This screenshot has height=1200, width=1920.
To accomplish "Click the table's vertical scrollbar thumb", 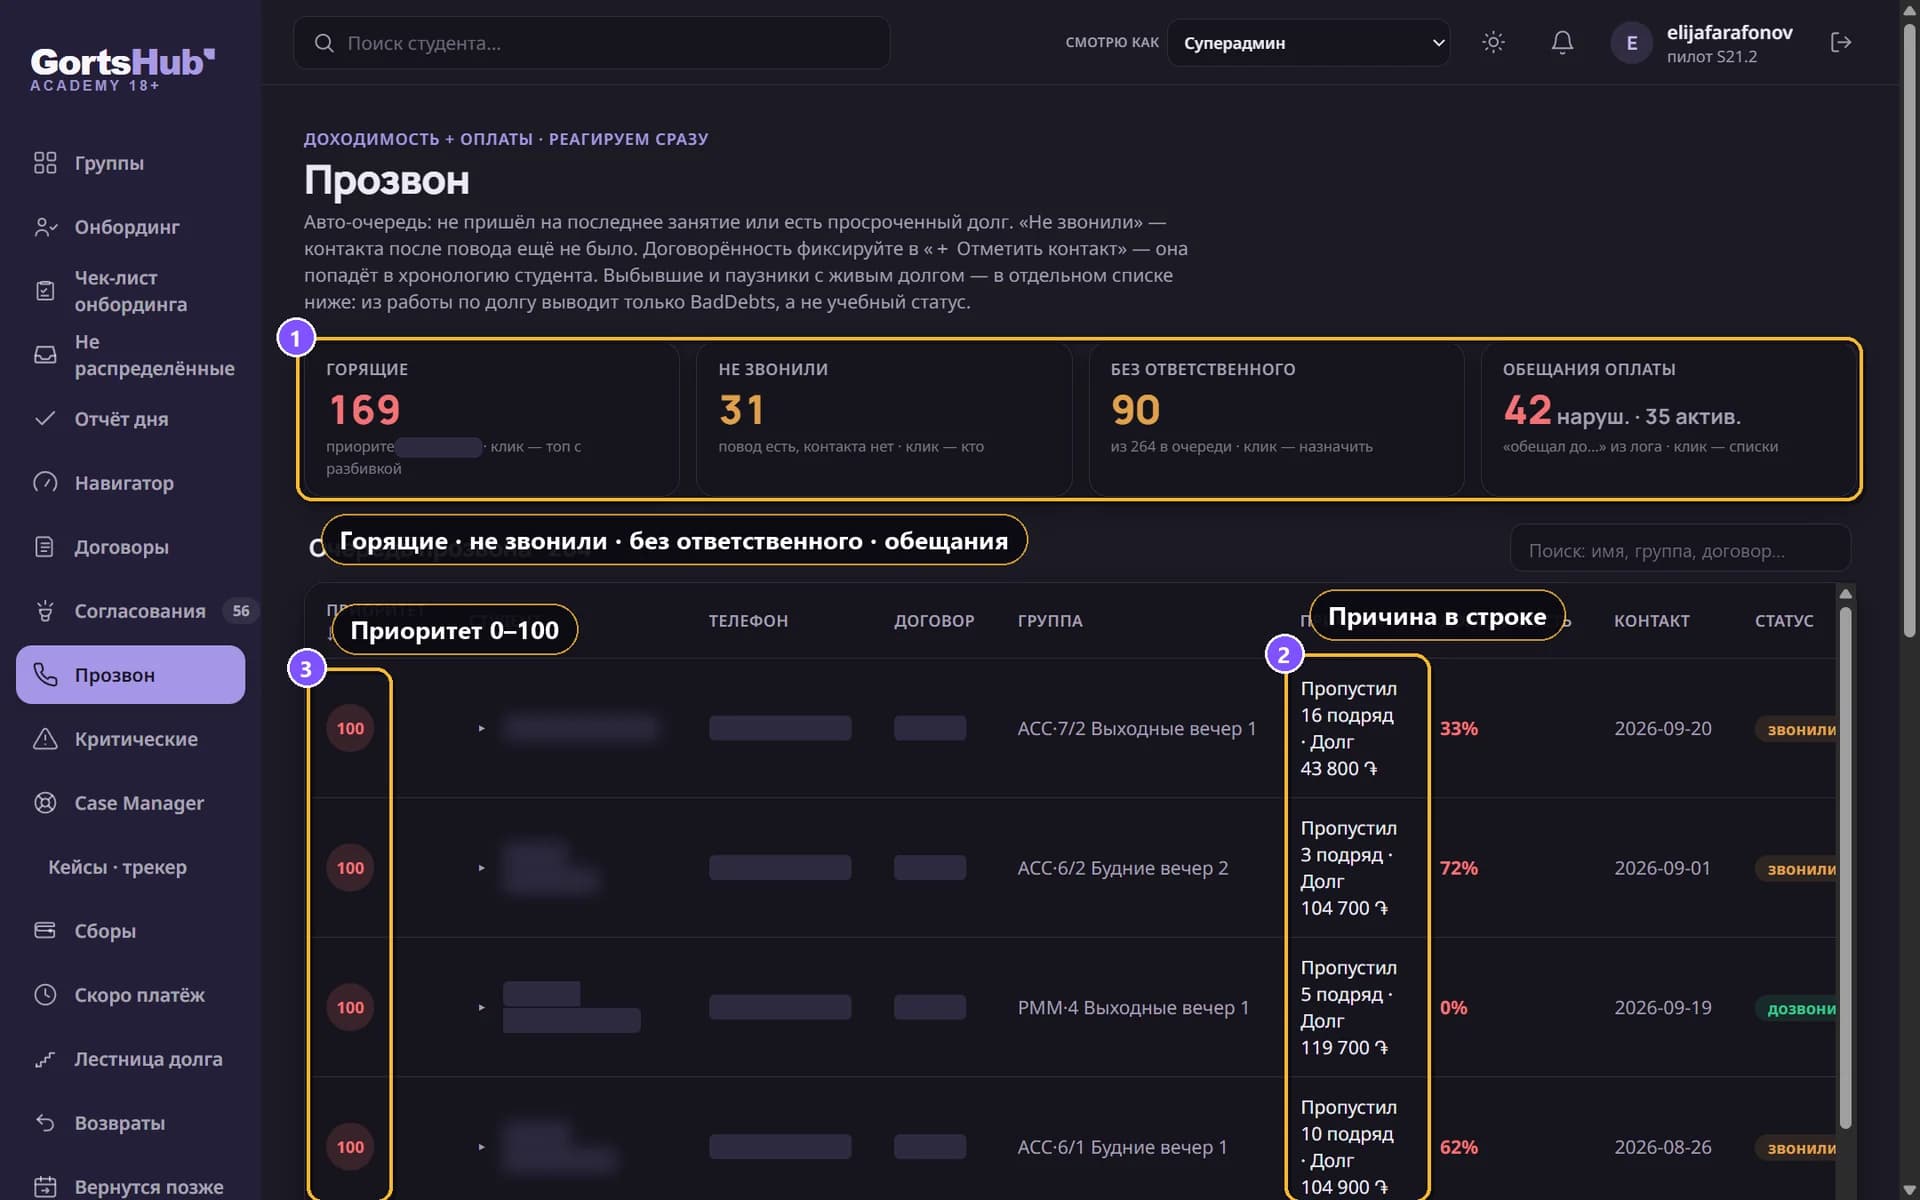I will 1845,867.
